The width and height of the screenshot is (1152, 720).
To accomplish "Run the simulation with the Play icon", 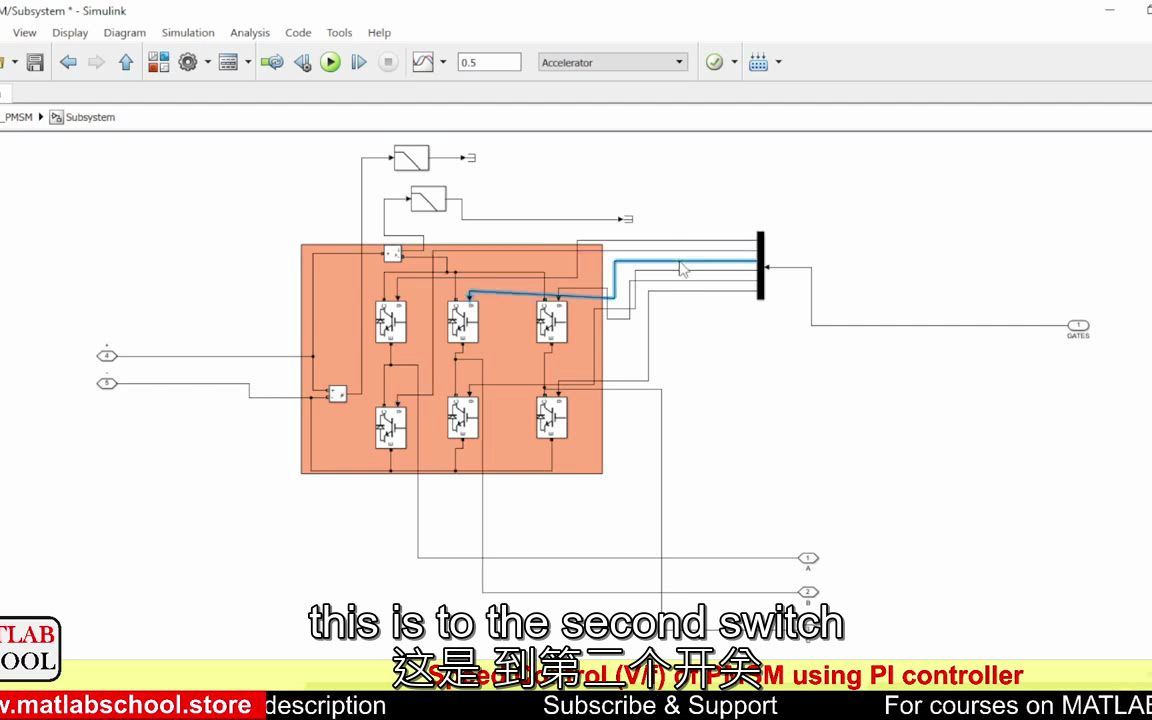I will tap(330, 62).
